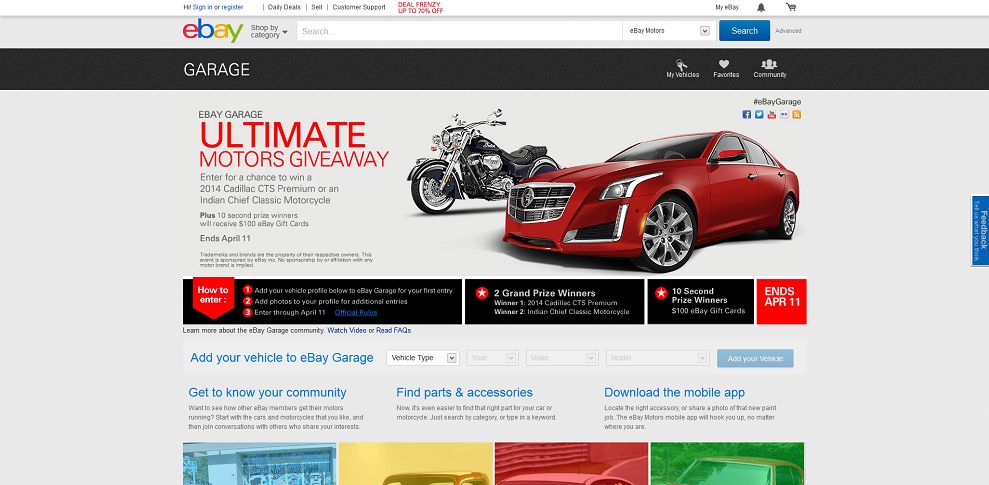Click the #eBayGarage hashtag text
989x485 pixels.
(776, 102)
